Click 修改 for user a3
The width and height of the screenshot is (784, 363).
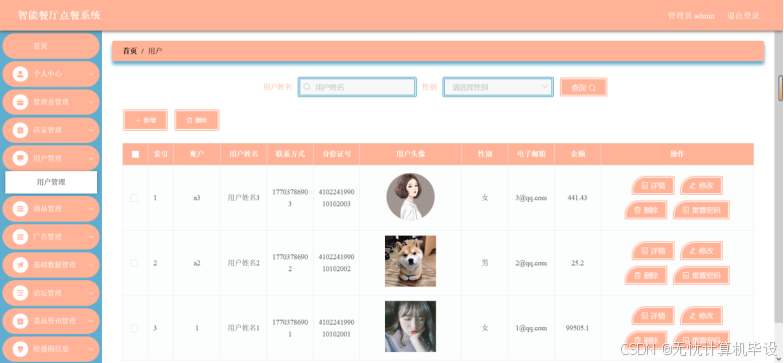click(701, 186)
